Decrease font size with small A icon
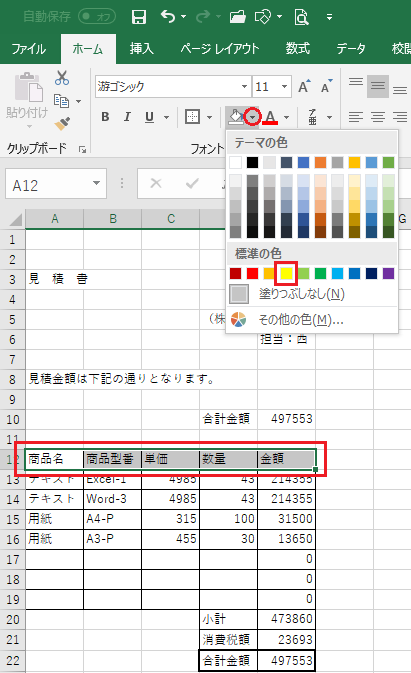 (x=326, y=86)
